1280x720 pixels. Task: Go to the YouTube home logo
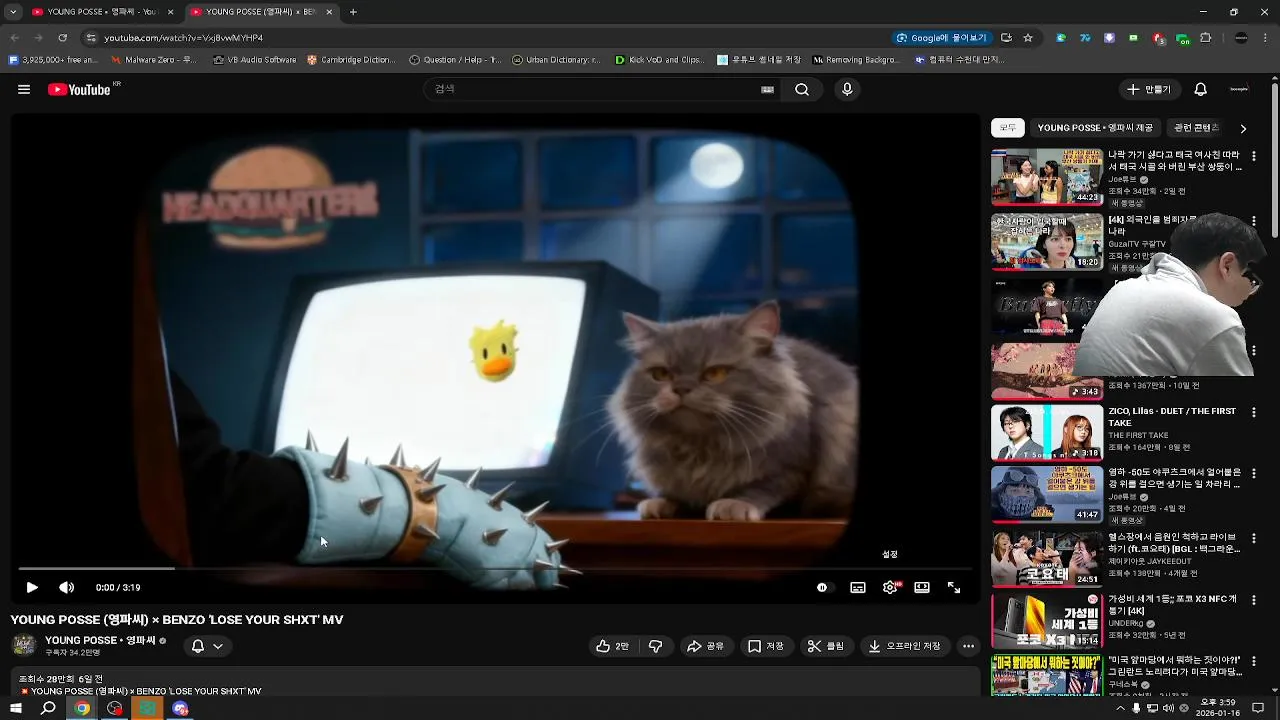pos(80,89)
